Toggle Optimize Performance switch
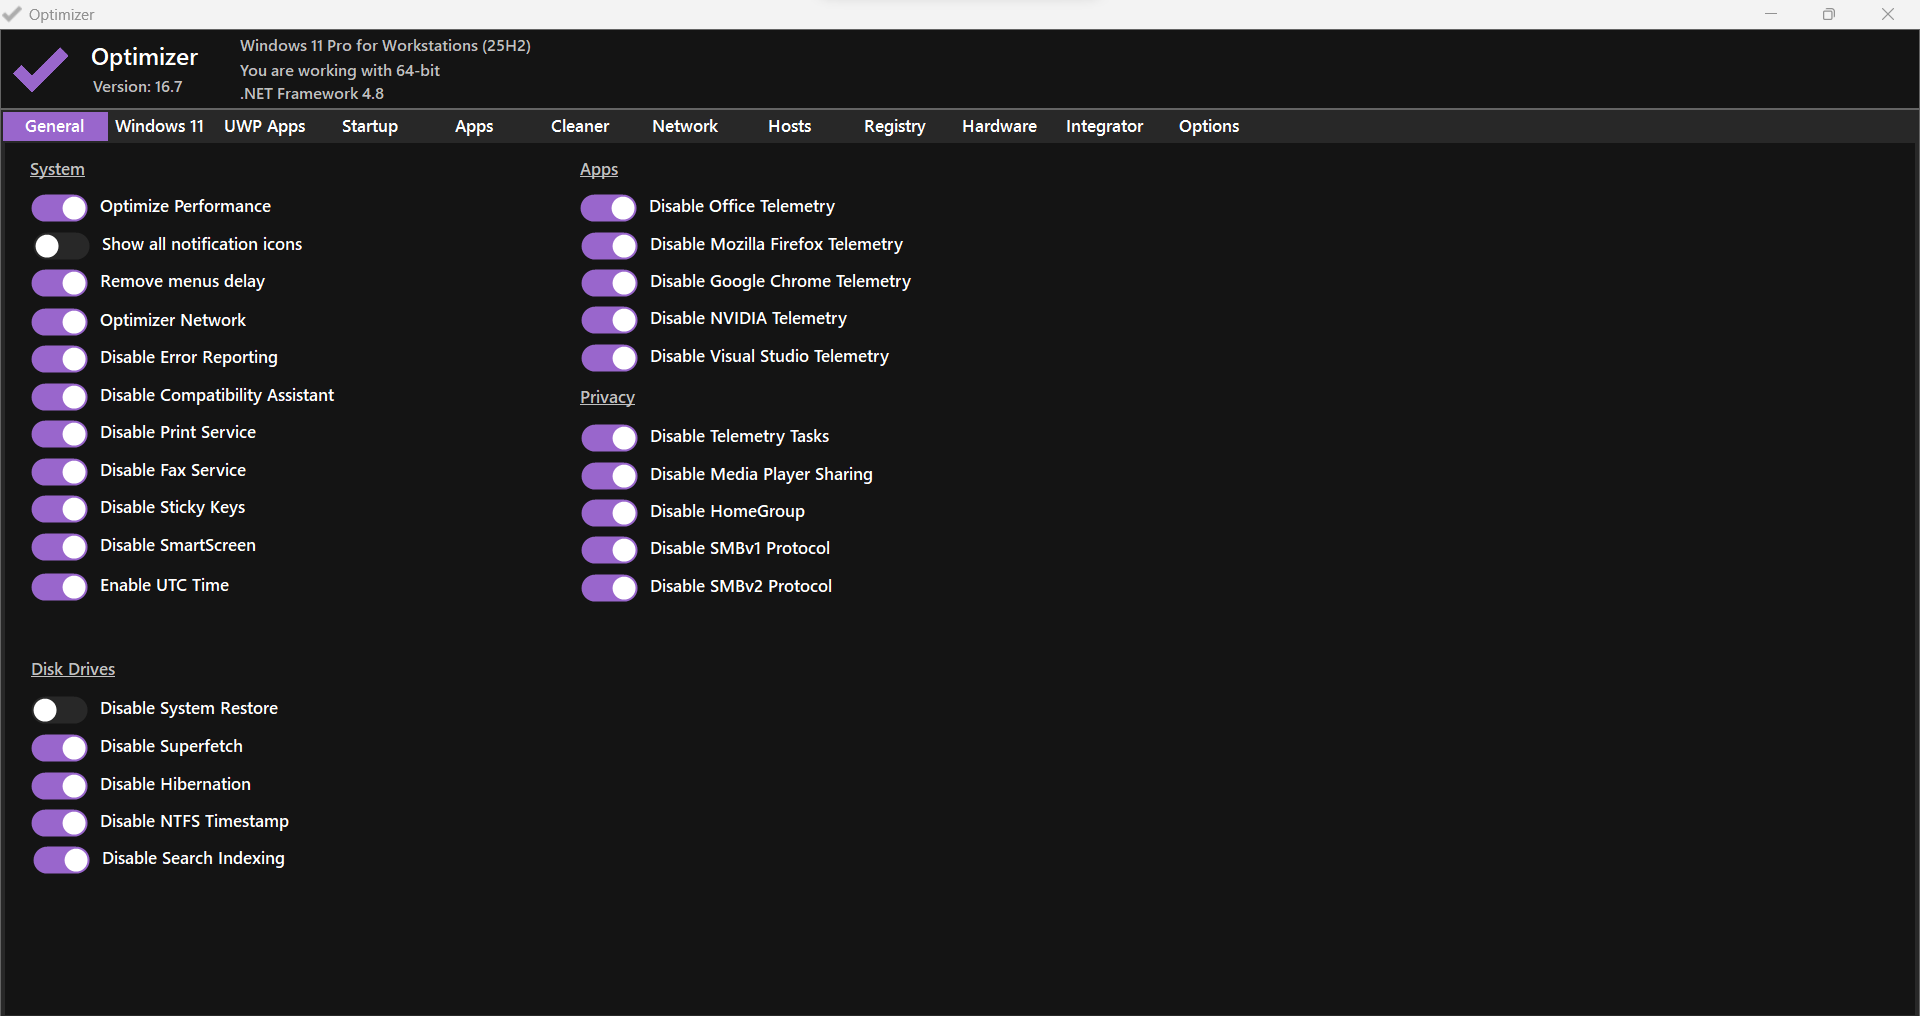The height and width of the screenshot is (1016, 1920). click(x=60, y=208)
